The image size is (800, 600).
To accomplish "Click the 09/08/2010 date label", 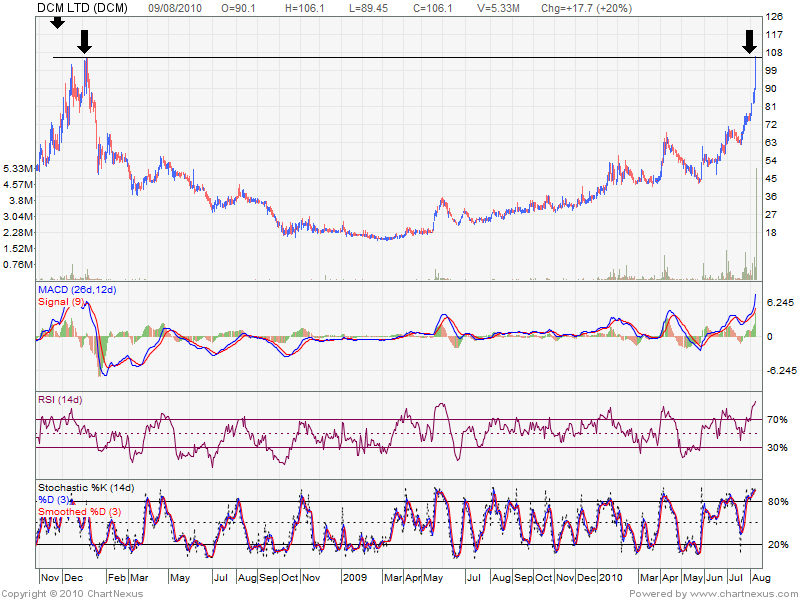I will pos(177,7).
